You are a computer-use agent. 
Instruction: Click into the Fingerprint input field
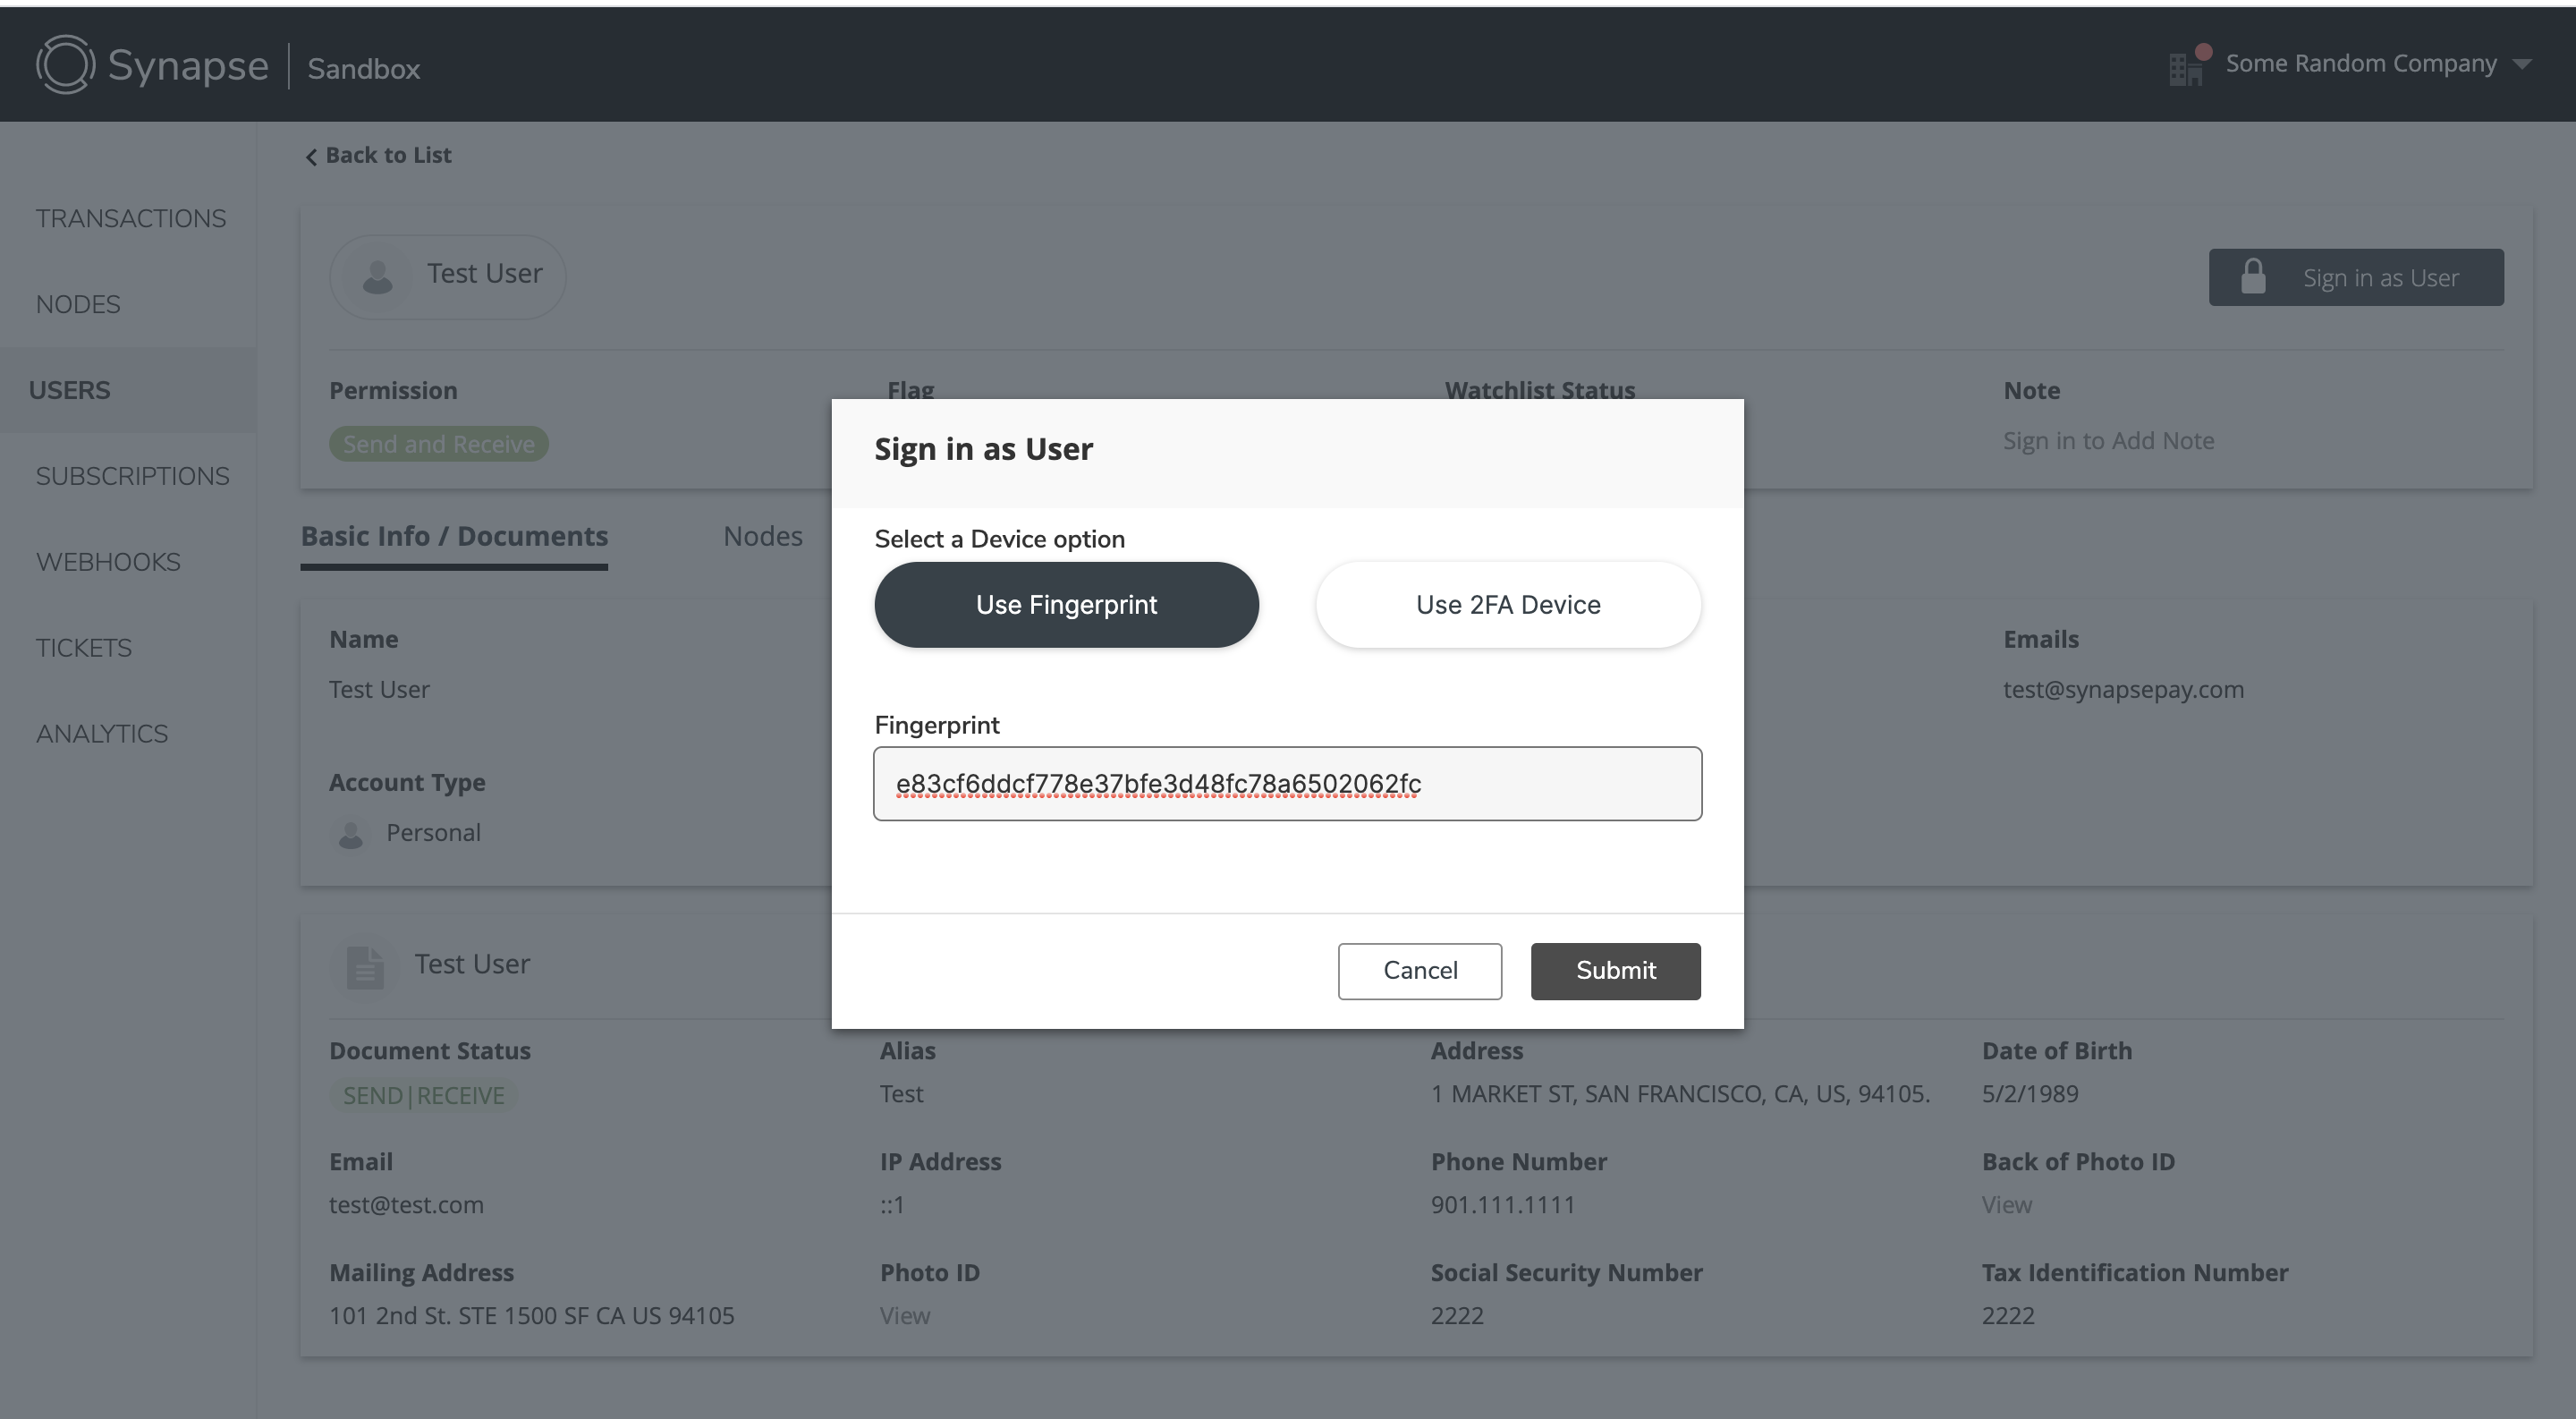1287,783
